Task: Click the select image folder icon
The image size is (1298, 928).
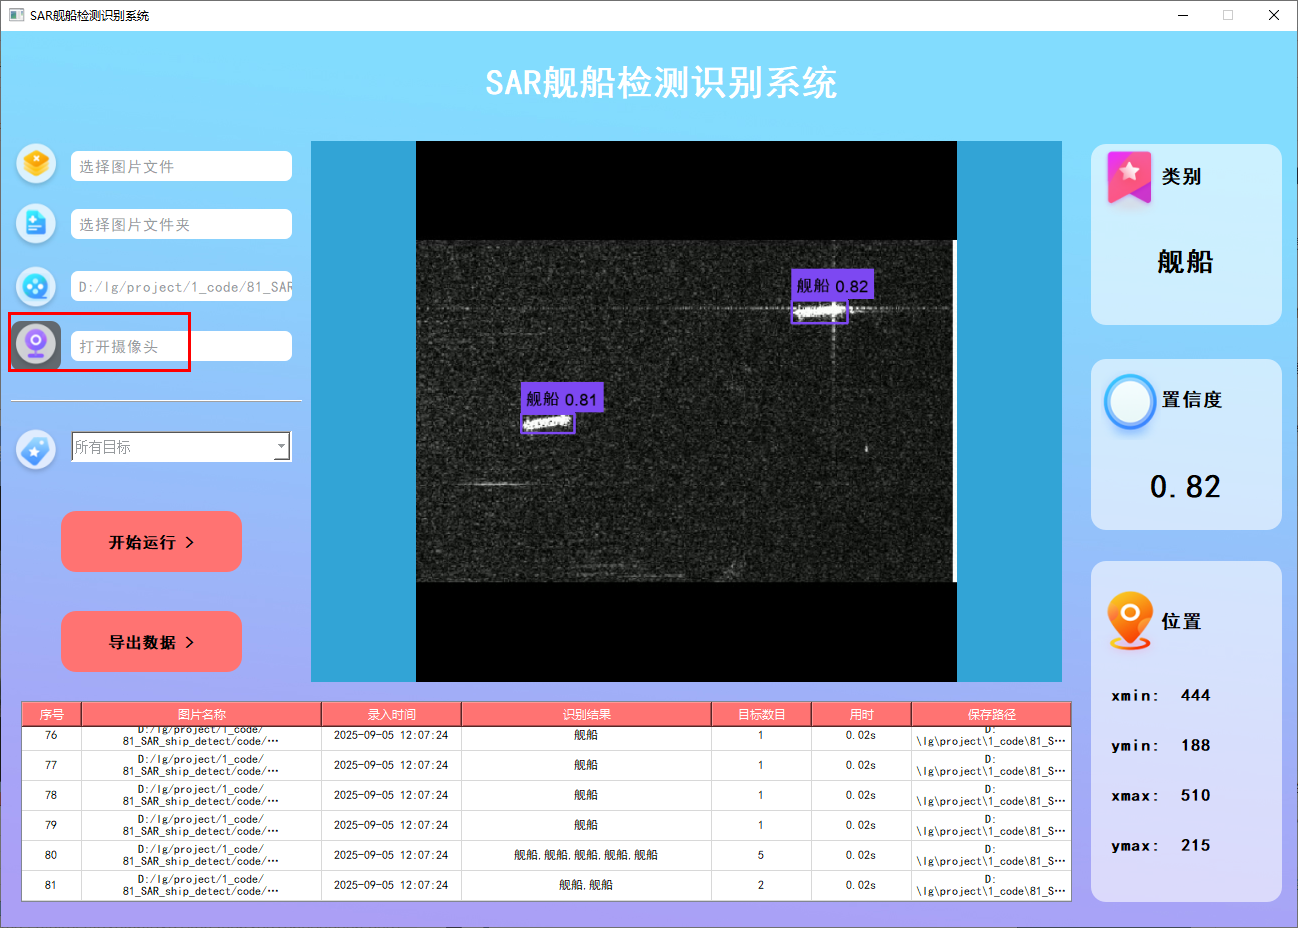Action: tap(37, 223)
